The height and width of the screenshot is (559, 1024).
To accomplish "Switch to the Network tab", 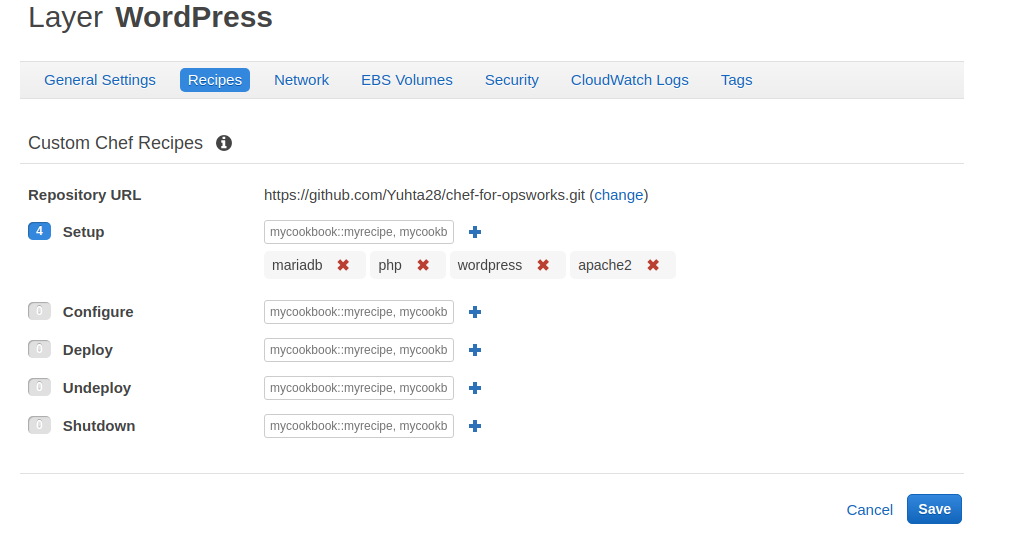I will [x=301, y=80].
